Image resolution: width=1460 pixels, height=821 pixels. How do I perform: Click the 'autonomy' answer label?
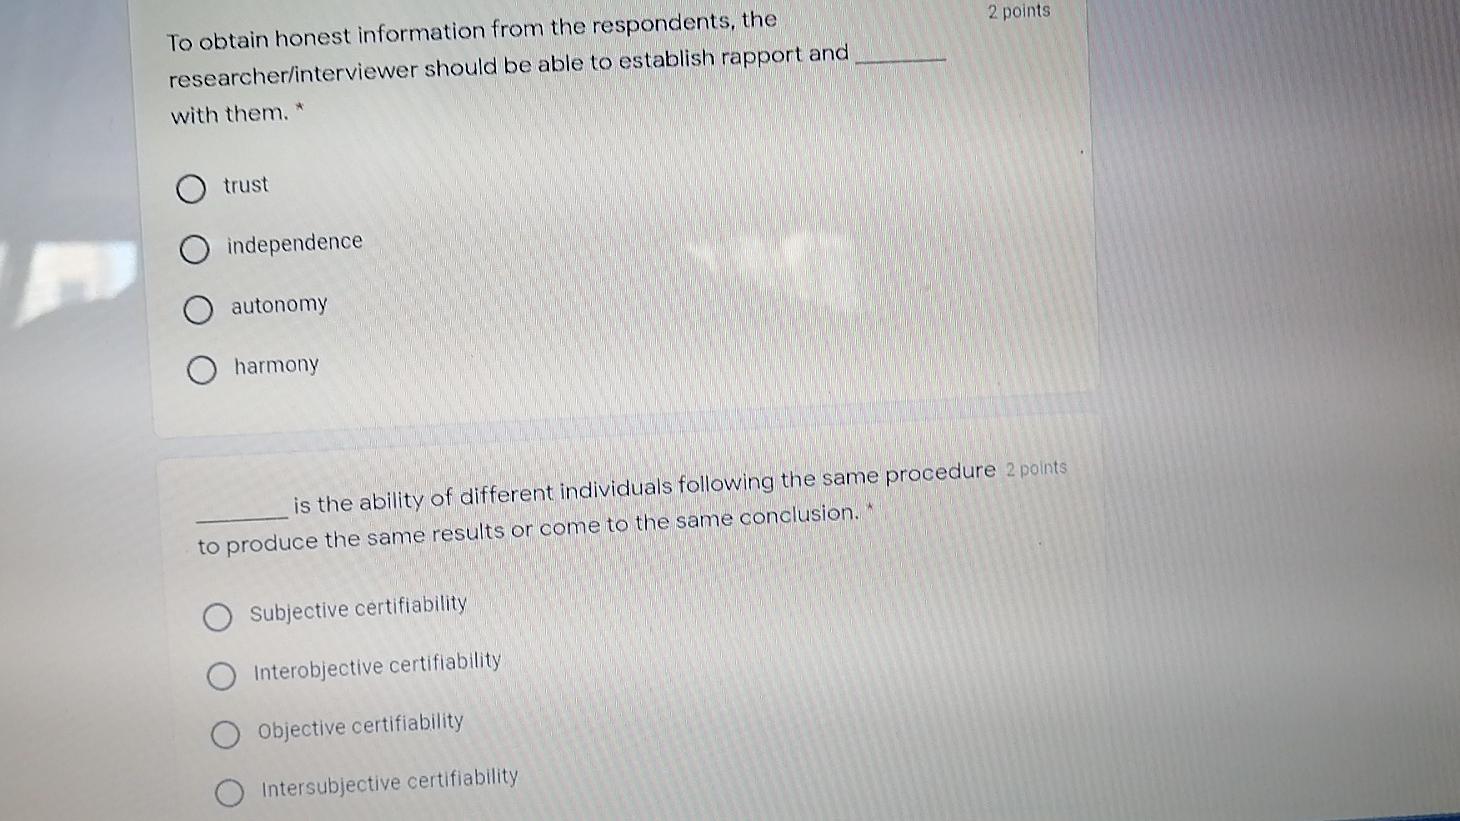click(279, 305)
